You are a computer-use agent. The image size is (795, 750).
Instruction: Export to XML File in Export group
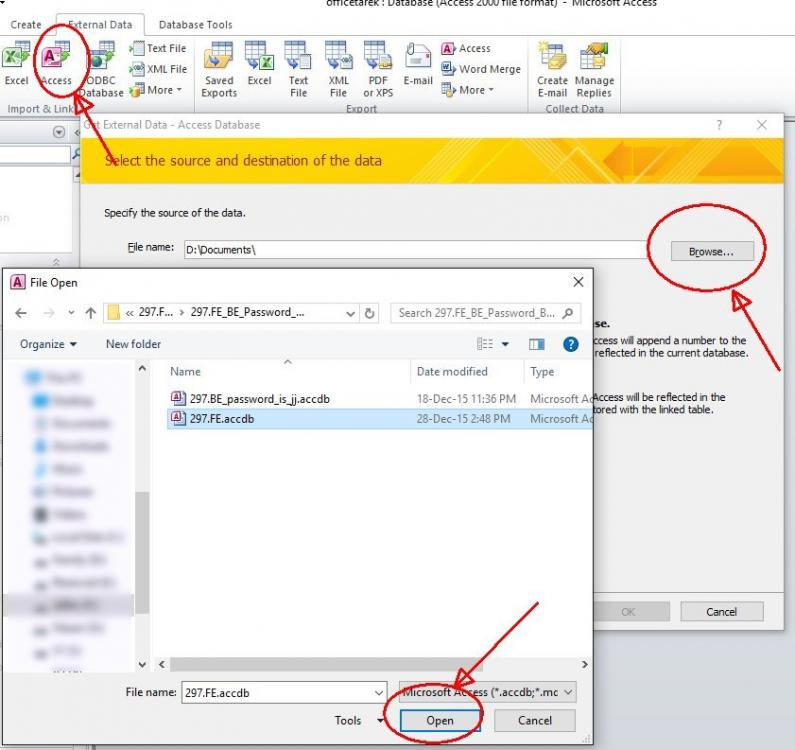click(x=338, y=69)
